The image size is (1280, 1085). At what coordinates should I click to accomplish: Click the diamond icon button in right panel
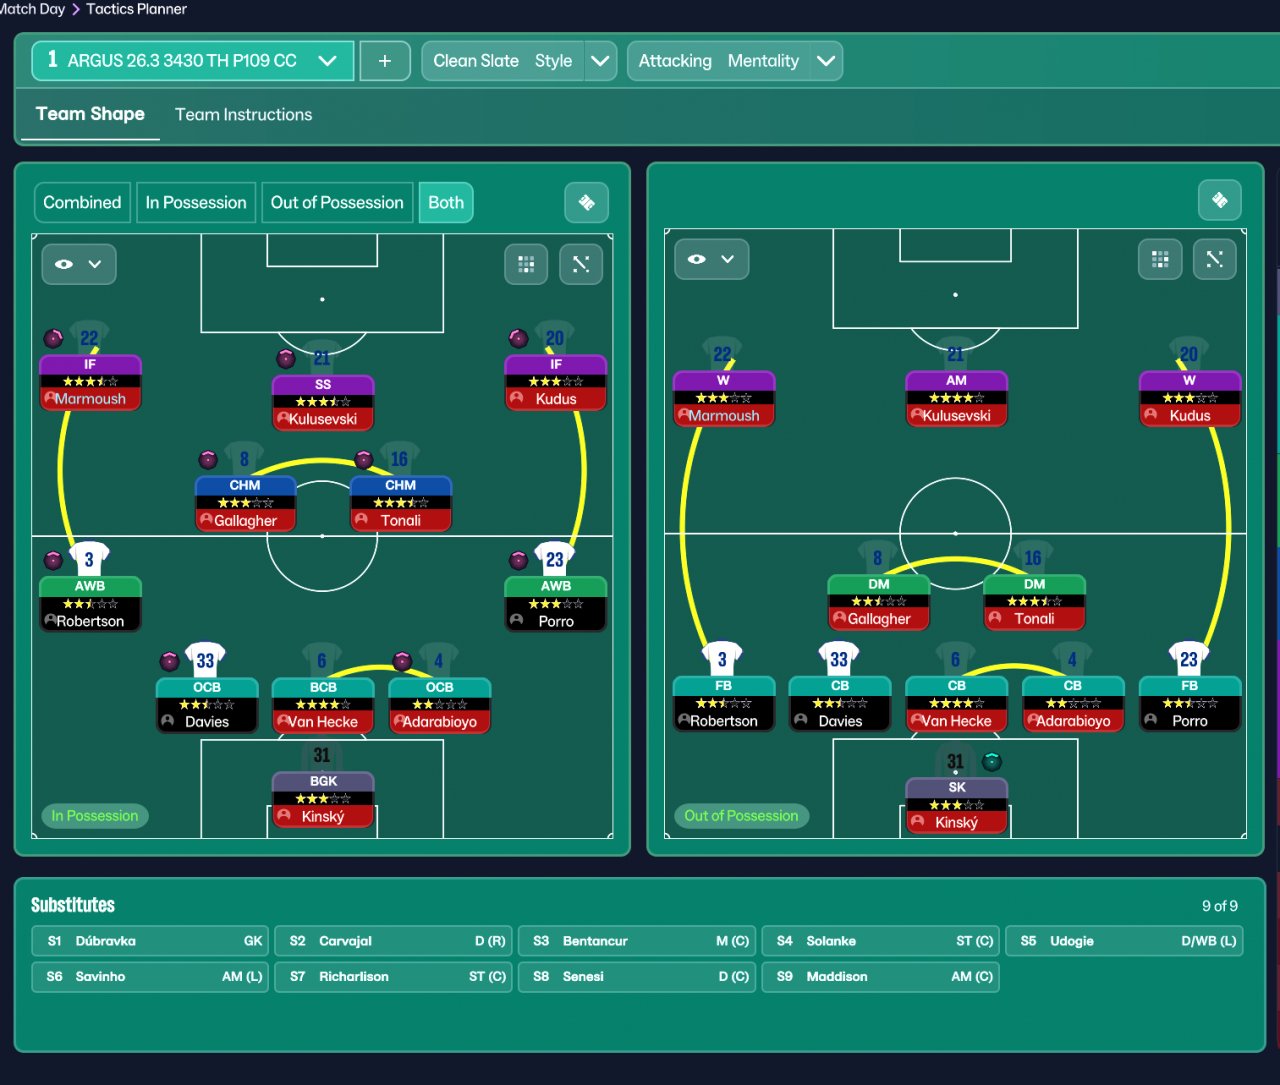click(x=1220, y=200)
